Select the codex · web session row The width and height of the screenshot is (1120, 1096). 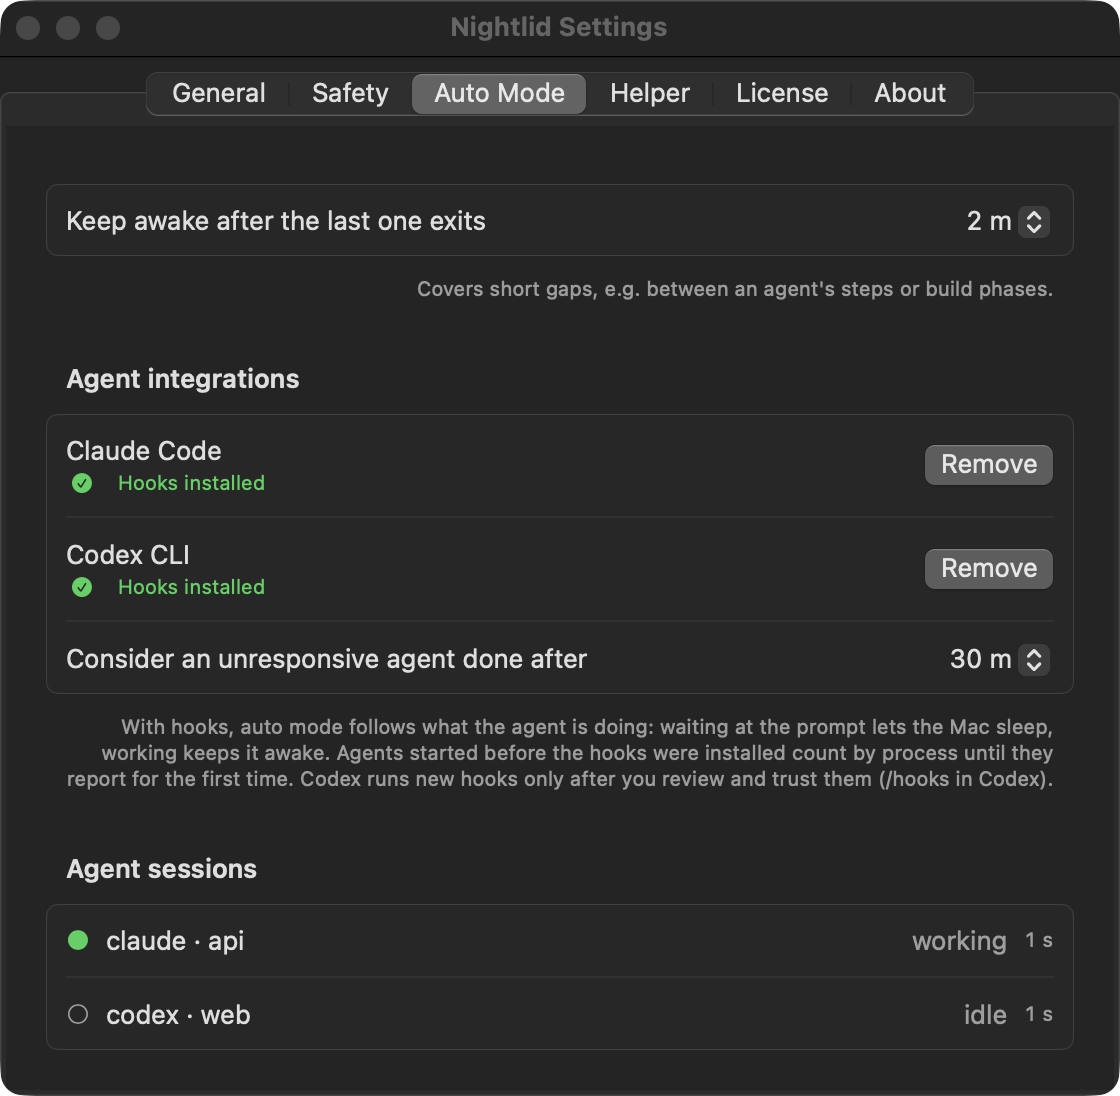(560, 1014)
